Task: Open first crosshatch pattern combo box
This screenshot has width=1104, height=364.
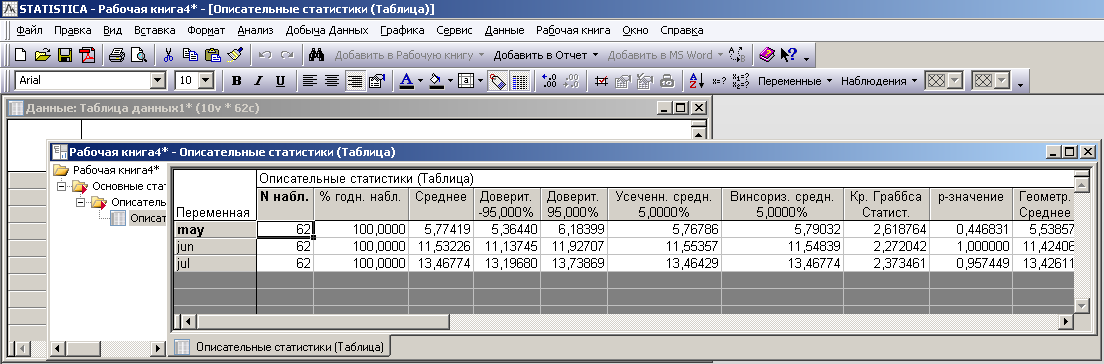Action: coord(943,81)
